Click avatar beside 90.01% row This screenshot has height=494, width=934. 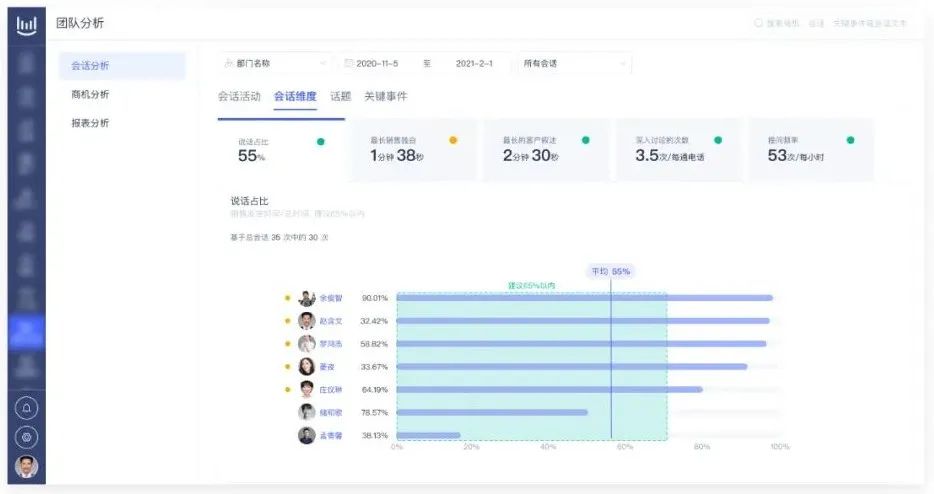pos(307,298)
